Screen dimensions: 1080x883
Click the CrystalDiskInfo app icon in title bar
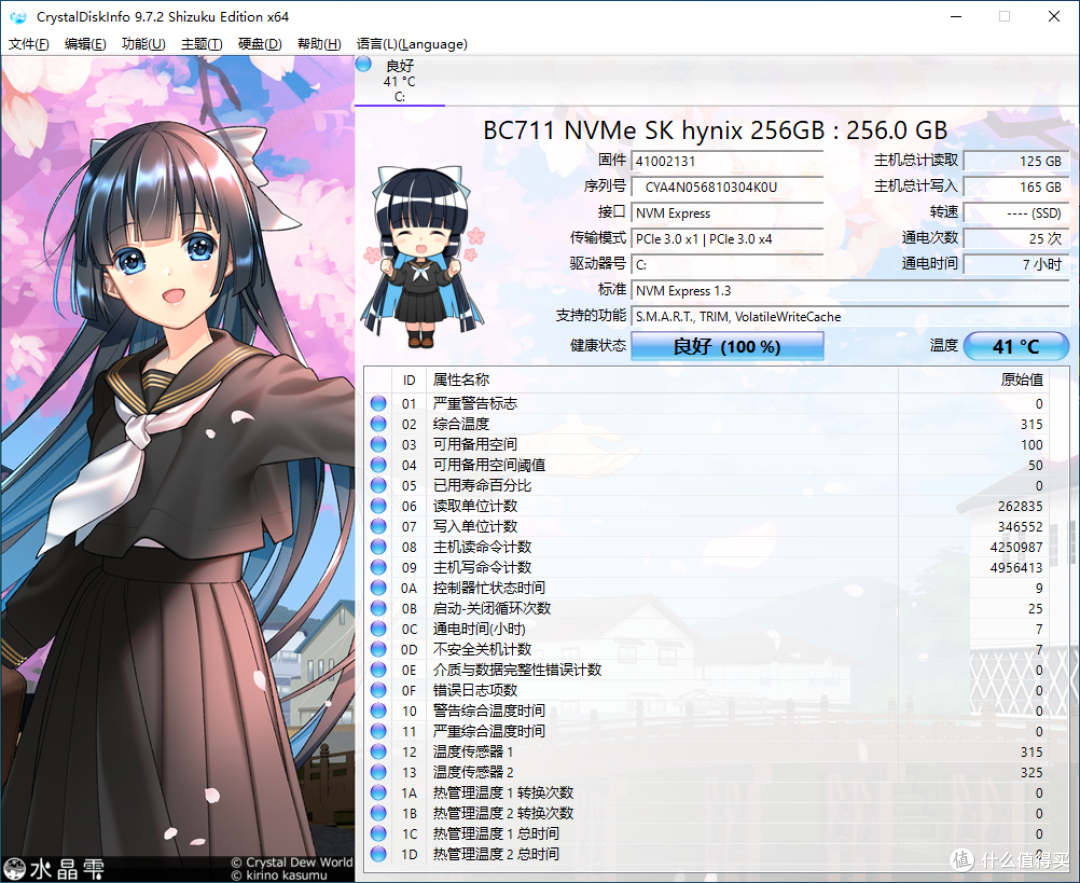click(19, 17)
